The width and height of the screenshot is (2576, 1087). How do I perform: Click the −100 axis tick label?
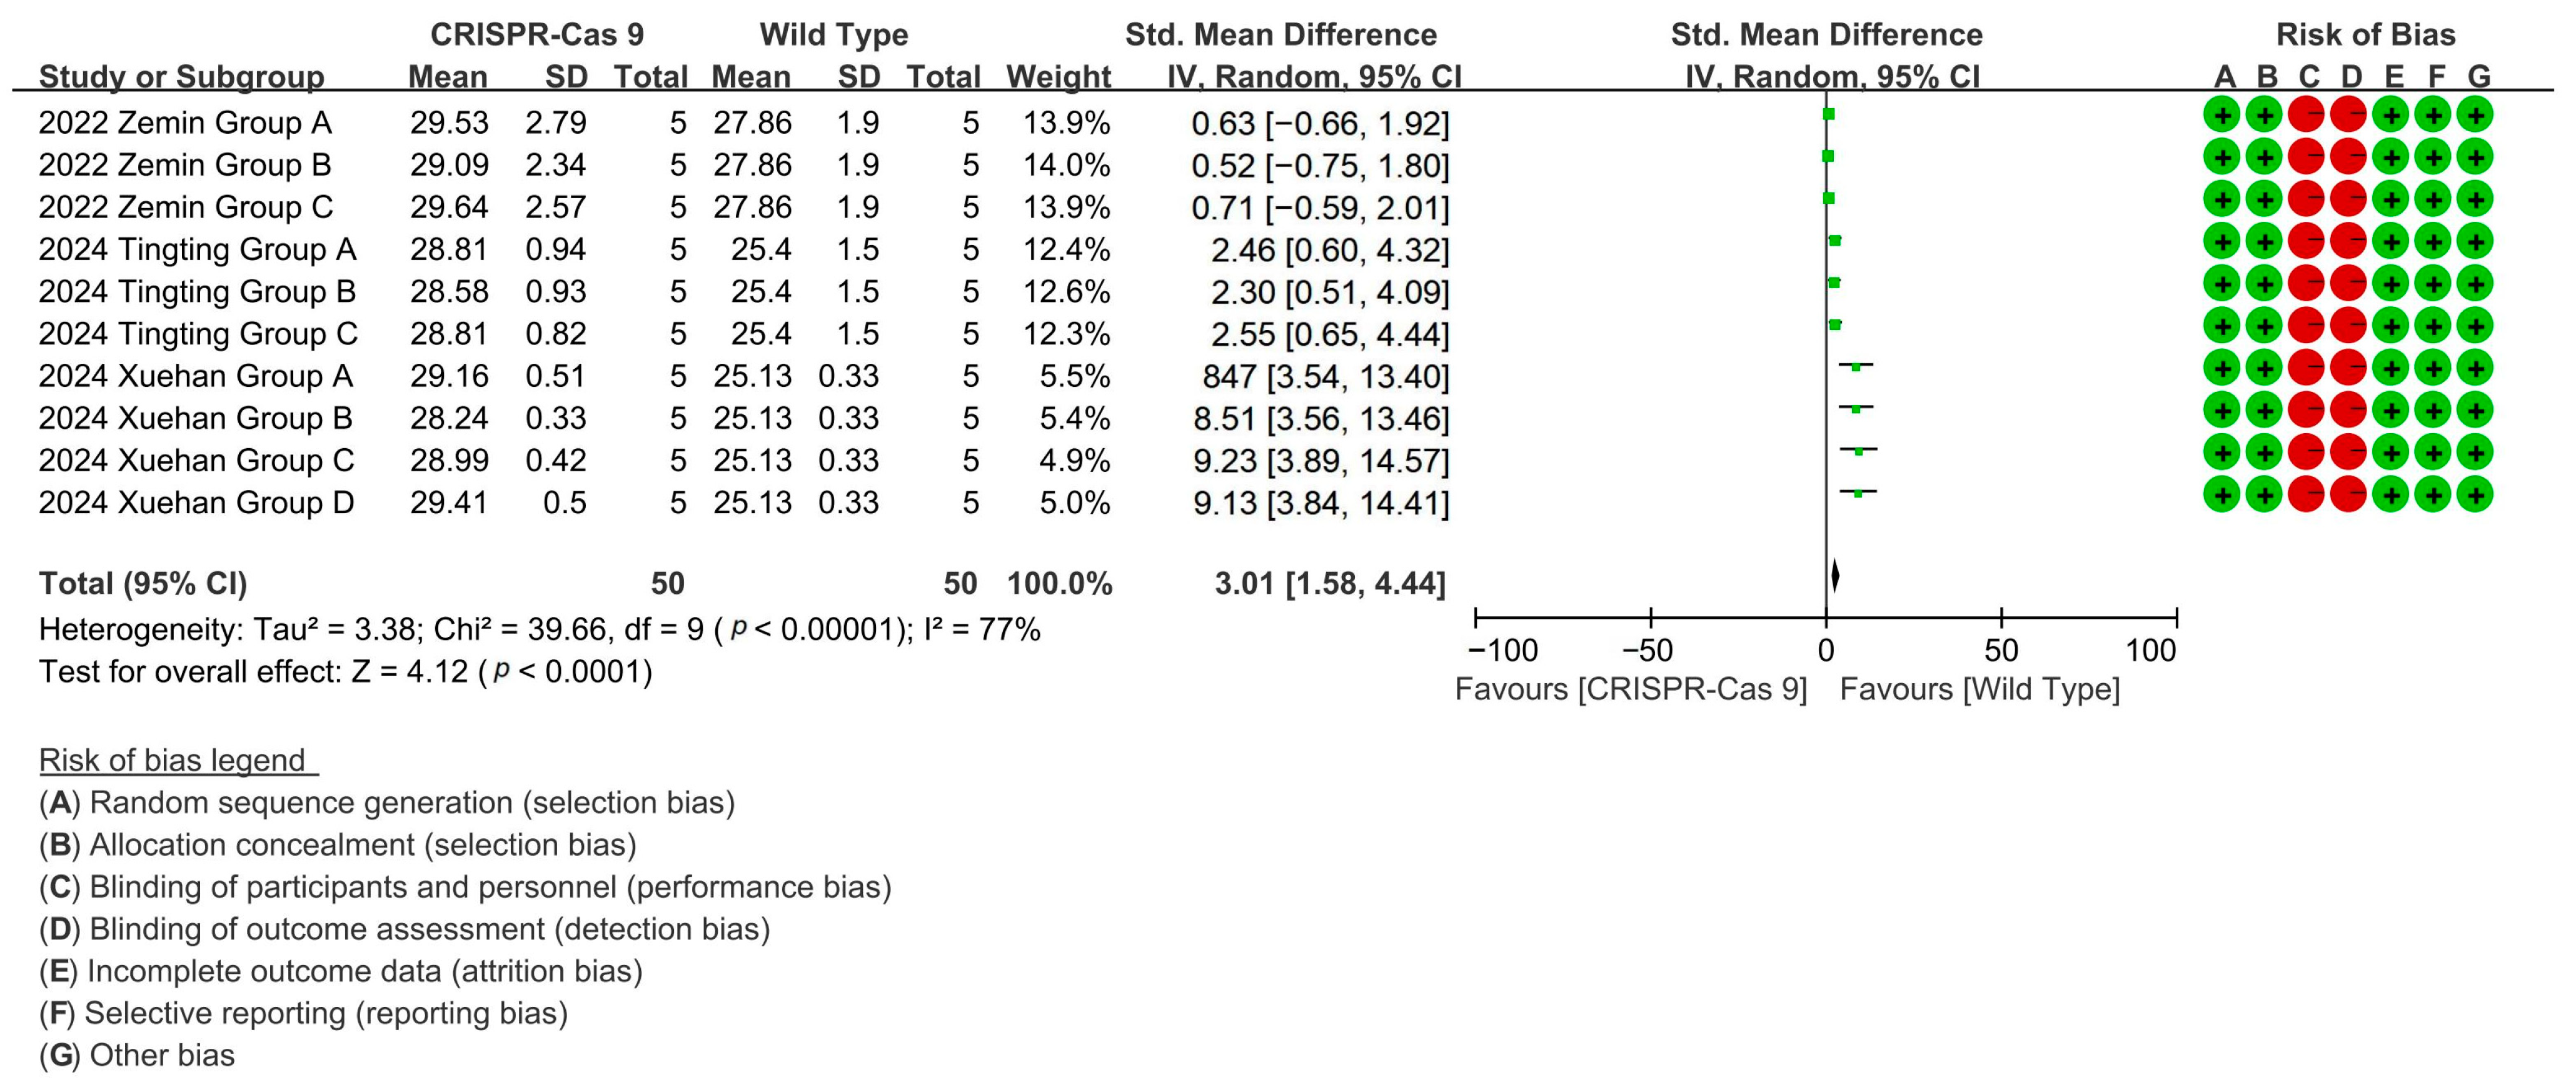[1502, 651]
